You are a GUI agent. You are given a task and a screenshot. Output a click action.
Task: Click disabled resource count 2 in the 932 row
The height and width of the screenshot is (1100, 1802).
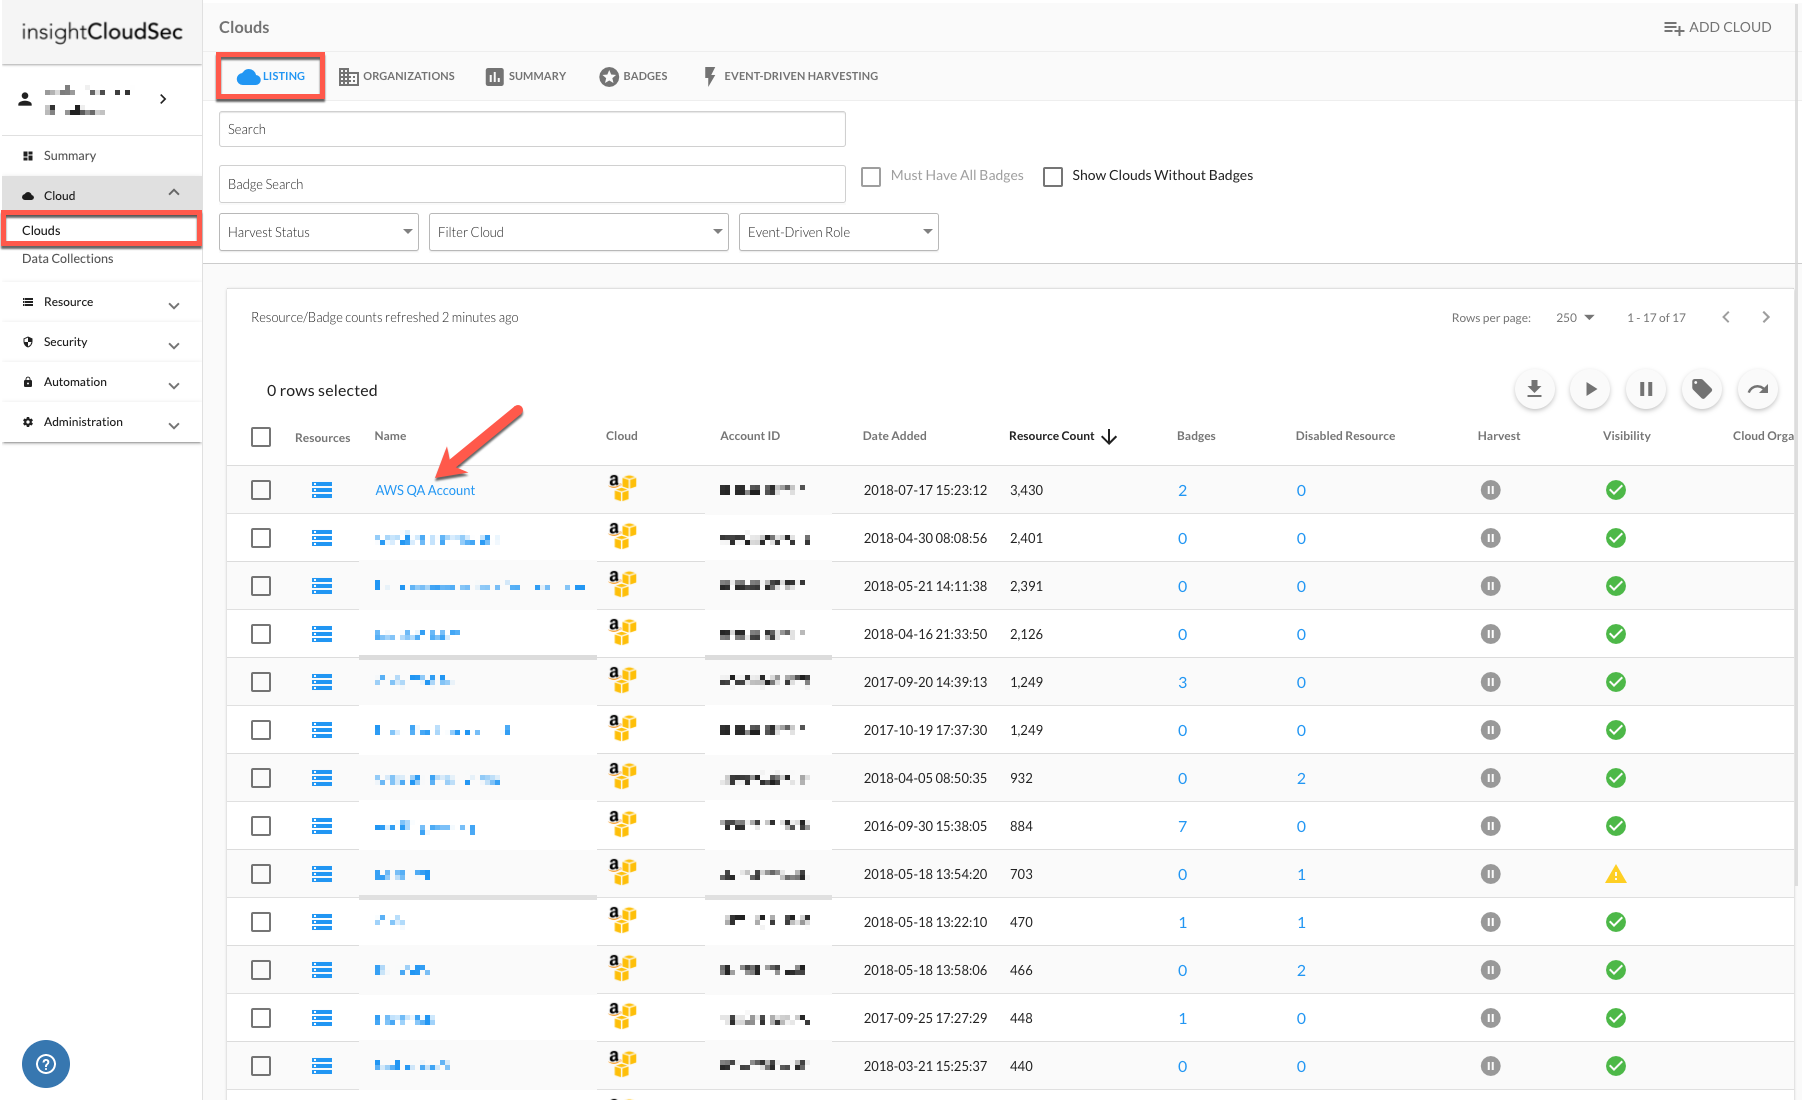point(1301,778)
